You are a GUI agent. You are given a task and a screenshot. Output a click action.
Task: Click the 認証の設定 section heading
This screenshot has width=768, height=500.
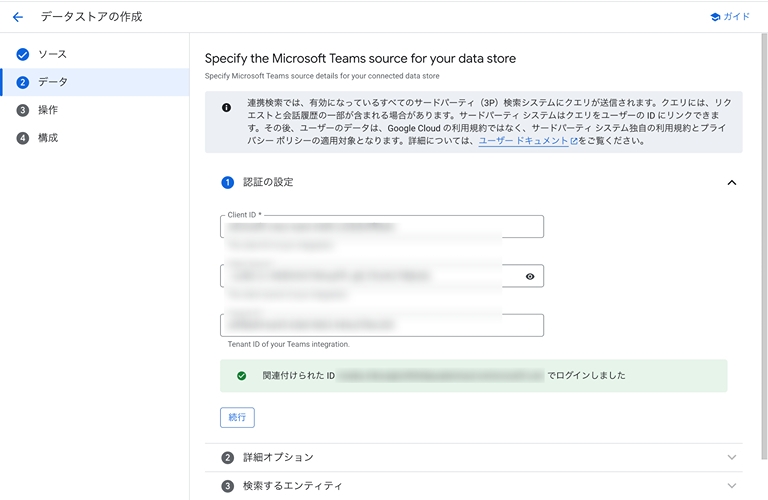tap(268, 182)
